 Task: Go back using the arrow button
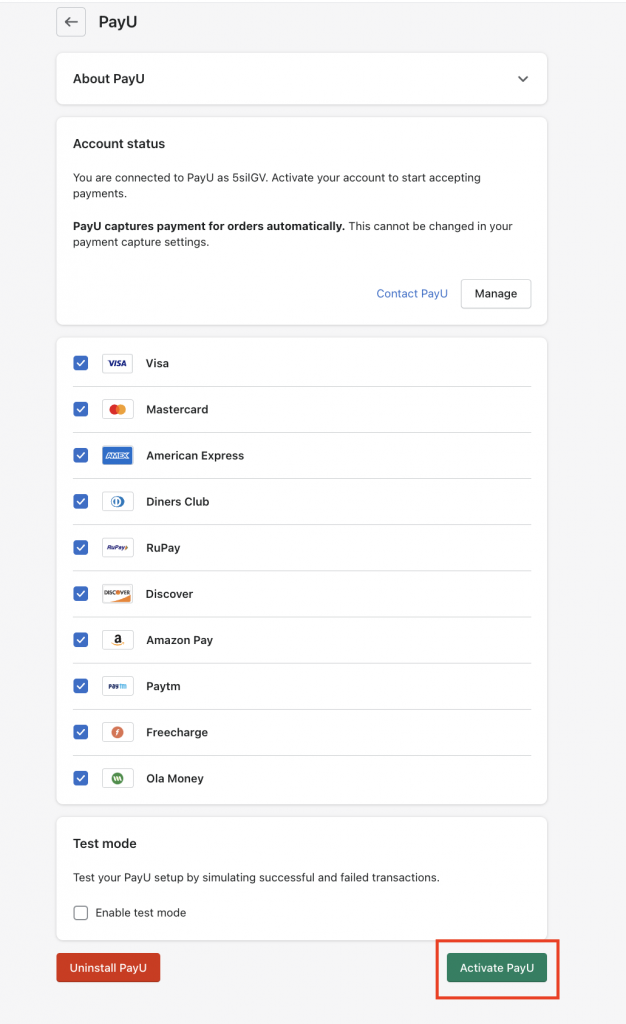(x=70, y=22)
